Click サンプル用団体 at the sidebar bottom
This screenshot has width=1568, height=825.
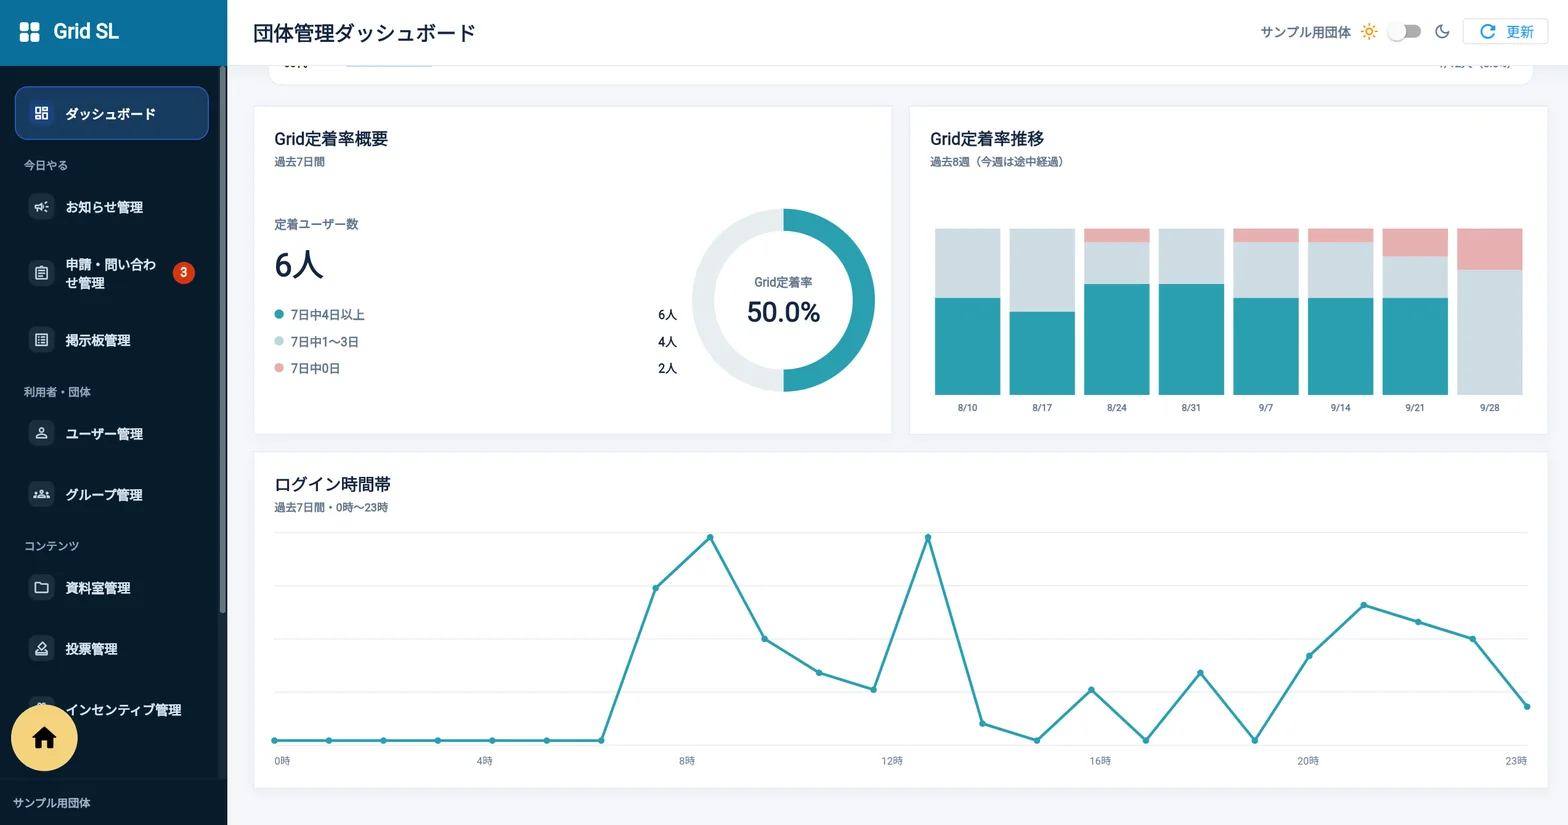(52, 803)
